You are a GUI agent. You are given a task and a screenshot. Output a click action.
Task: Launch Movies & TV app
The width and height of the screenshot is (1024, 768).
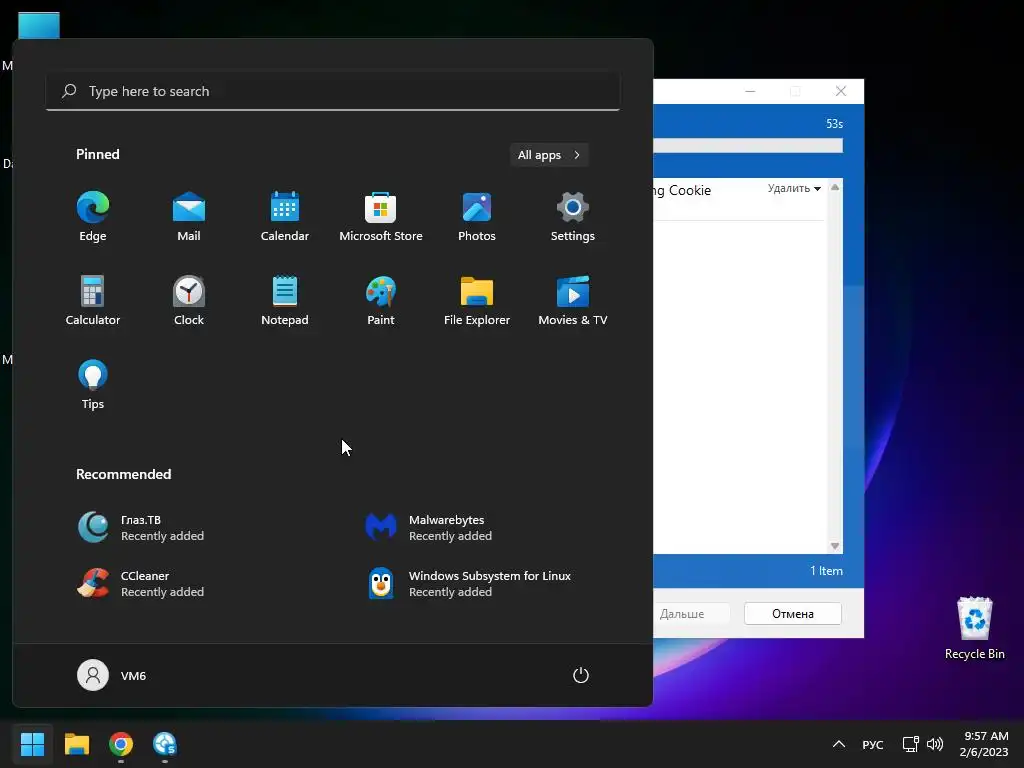click(573, 300)
